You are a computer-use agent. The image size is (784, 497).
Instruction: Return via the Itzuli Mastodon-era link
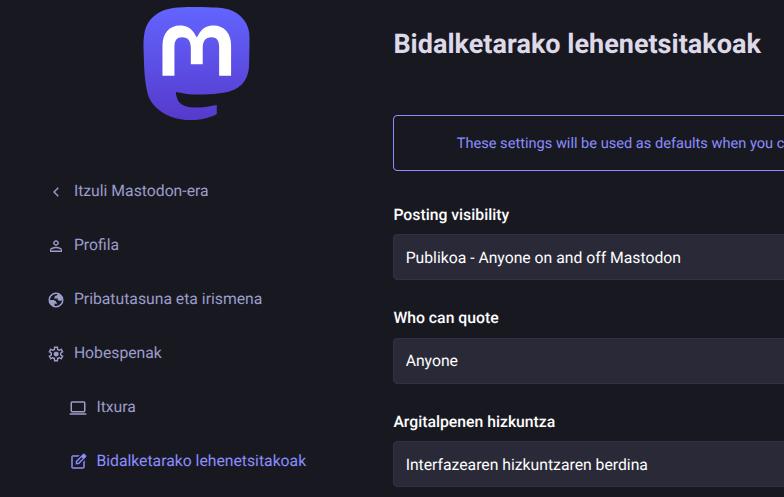(x=141, y=191)
